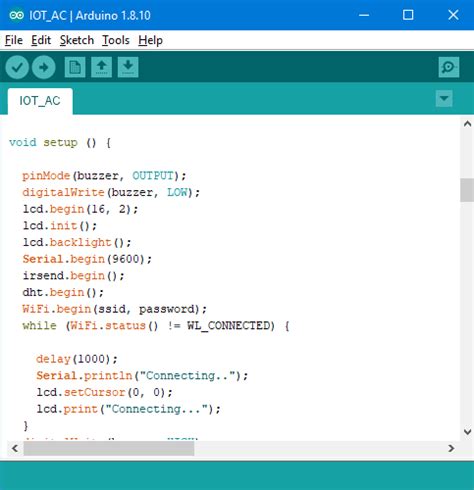The image size is (474, 490).
Task: Click the 'lcd.init();' line
Action: click(60, 226)
